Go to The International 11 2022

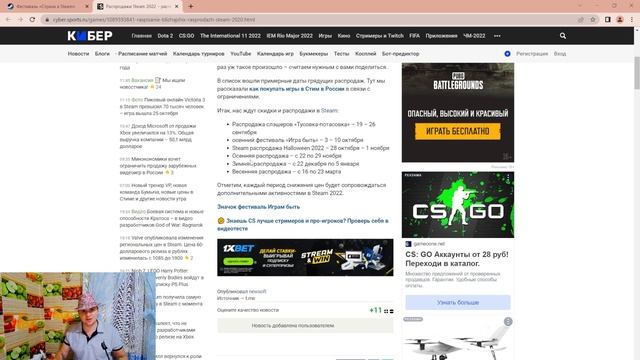(x=230, y=36)
